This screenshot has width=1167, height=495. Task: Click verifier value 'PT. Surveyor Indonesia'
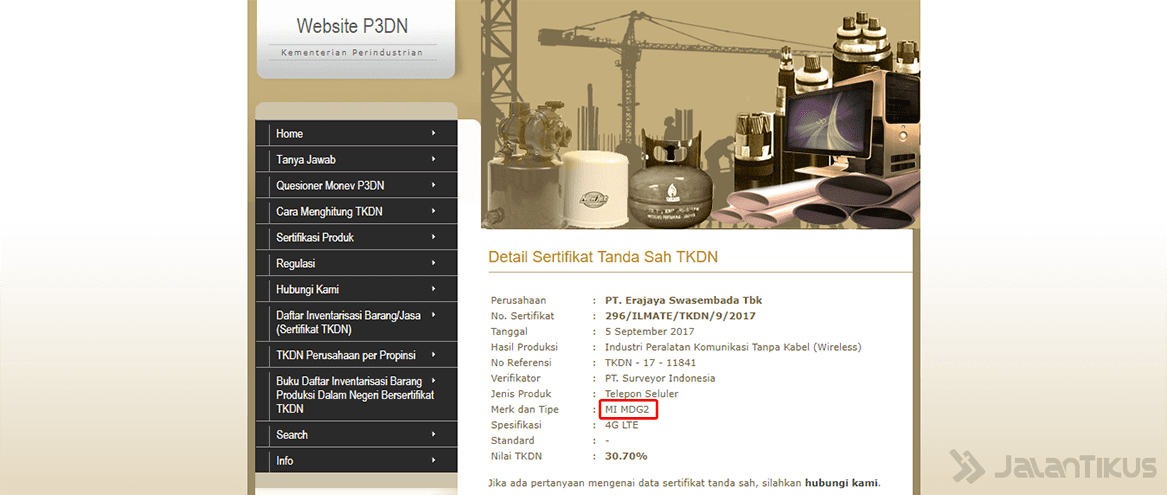(660, 378)
